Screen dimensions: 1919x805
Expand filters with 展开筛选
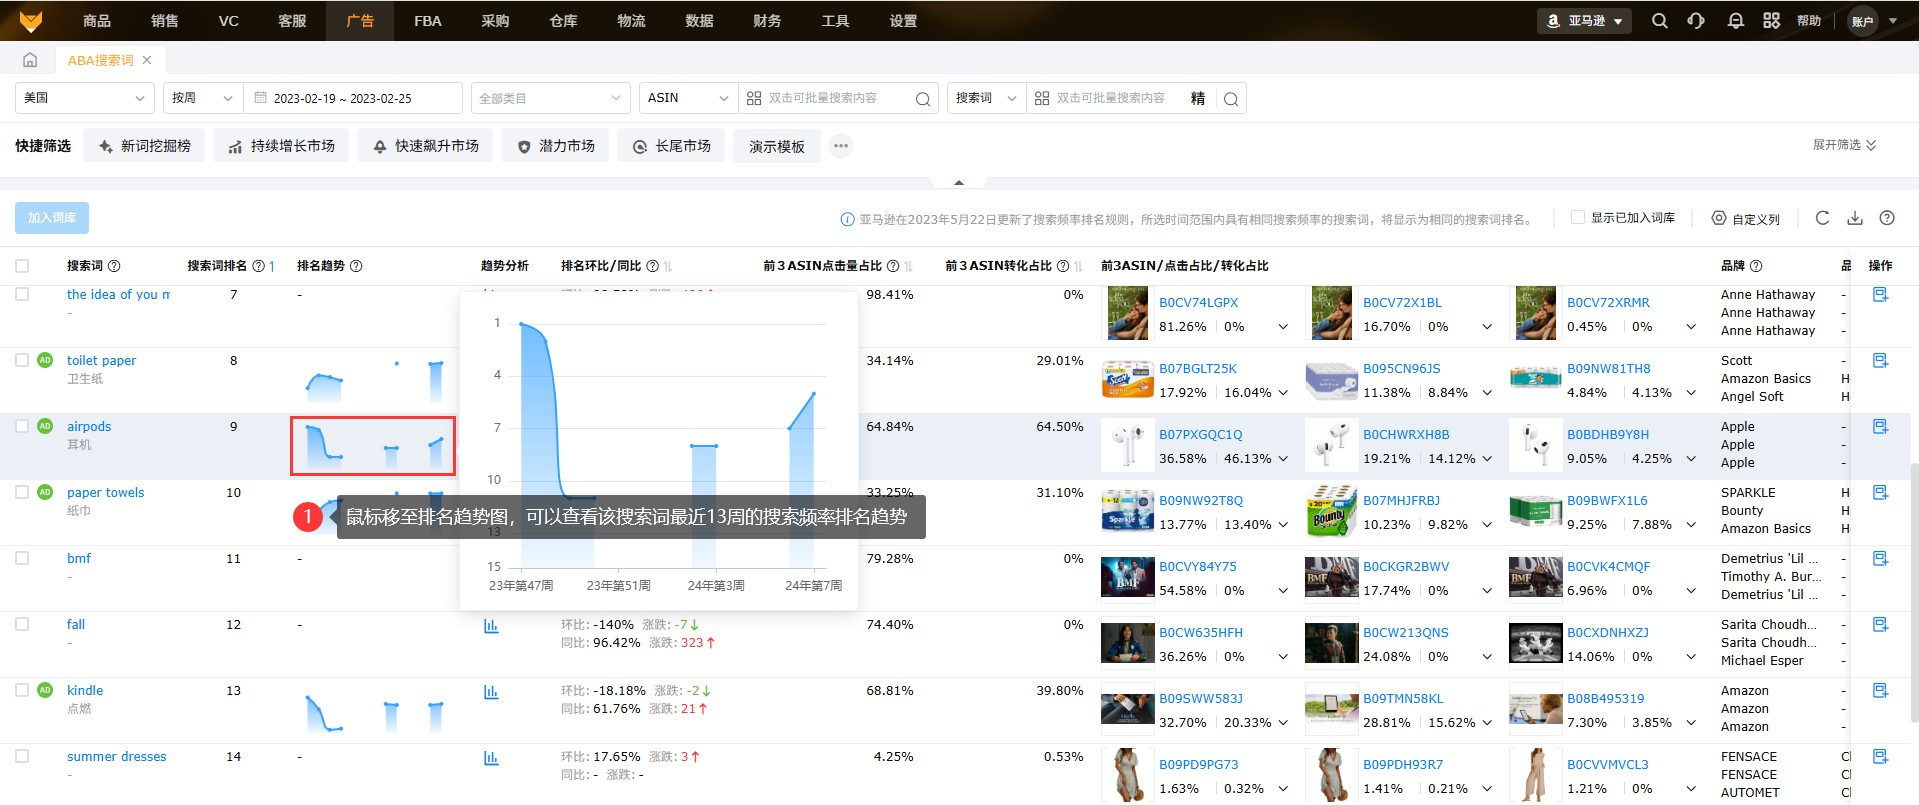pyautogui.click(x=1844, y=145)
